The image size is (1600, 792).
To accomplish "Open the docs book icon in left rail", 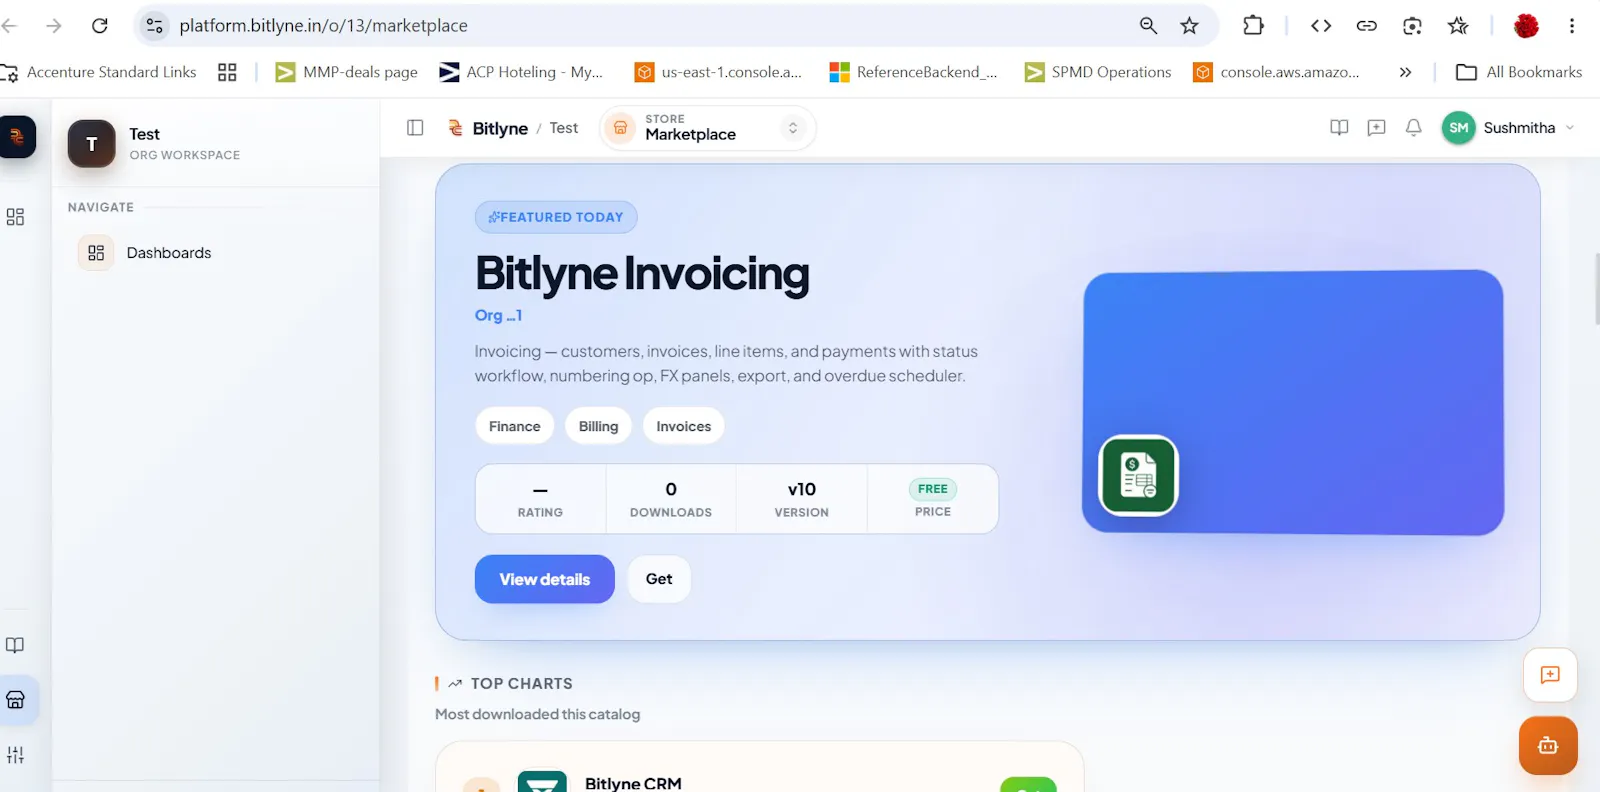I will tap(15, 645).
